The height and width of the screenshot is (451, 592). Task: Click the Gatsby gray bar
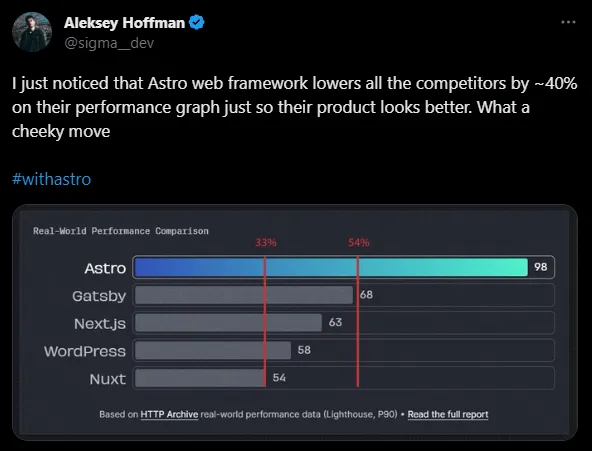pyautogui.click(x=244, y=295)
